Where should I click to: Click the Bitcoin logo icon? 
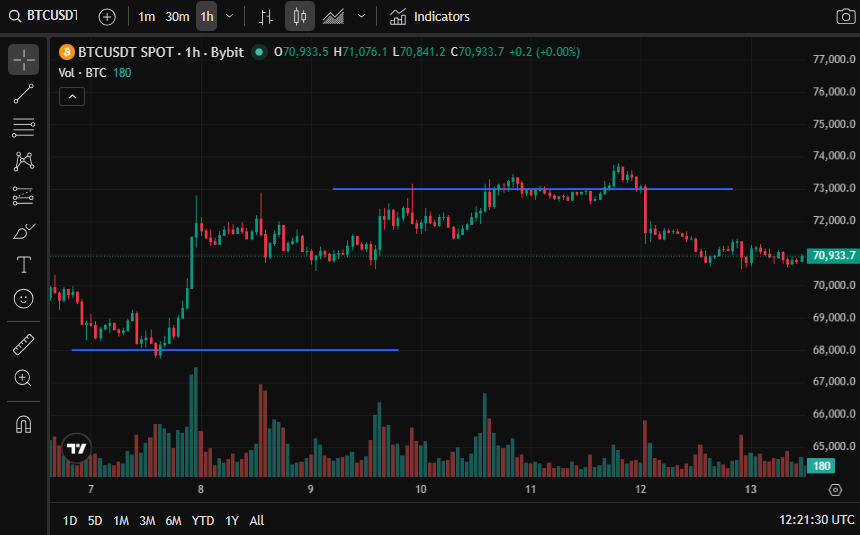point(66,52)
